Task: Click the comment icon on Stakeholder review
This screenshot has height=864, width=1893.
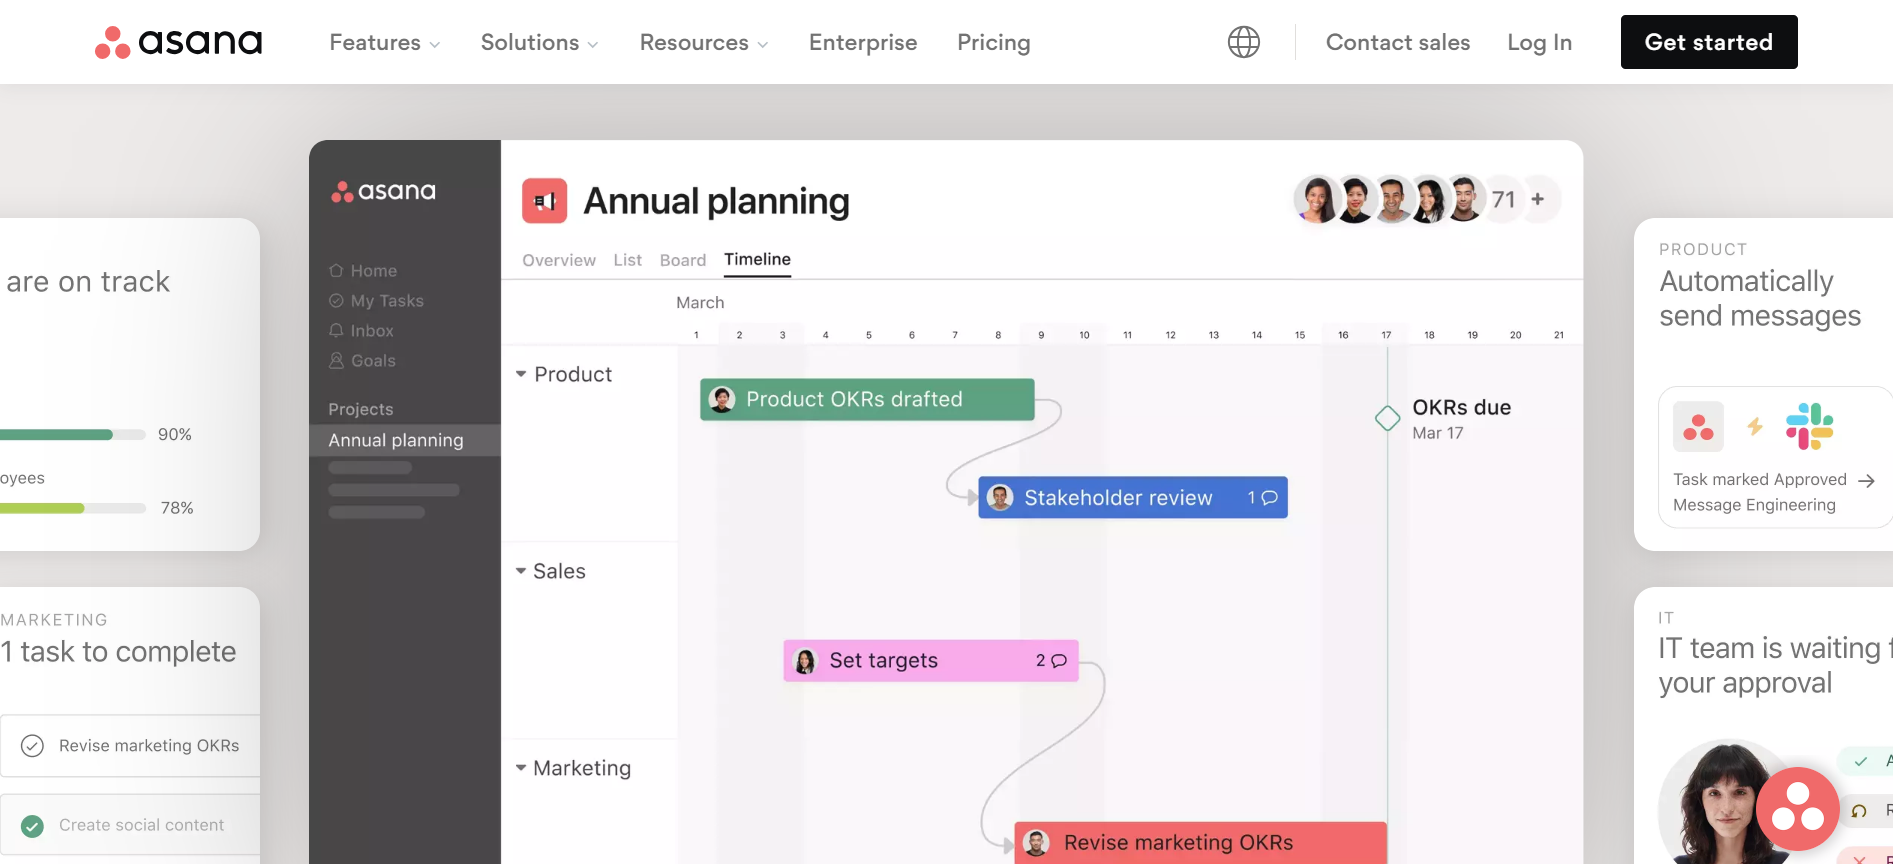Action: pos(1269,498)
